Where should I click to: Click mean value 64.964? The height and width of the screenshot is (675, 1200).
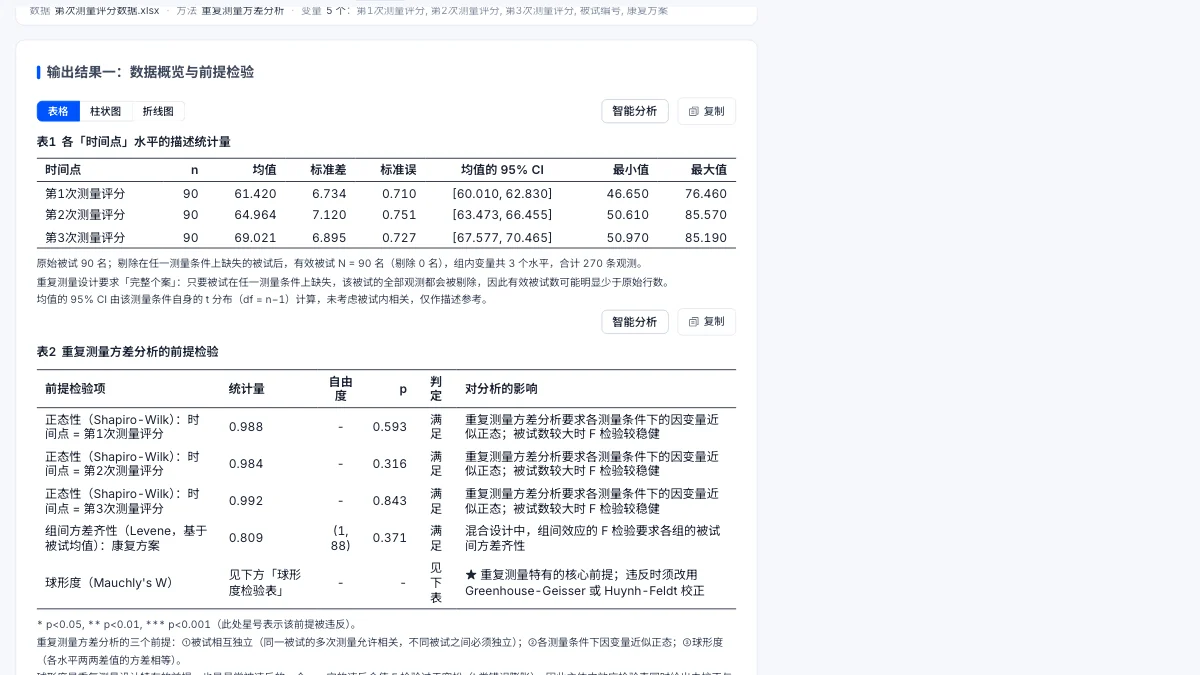click(x=255, y=215)
